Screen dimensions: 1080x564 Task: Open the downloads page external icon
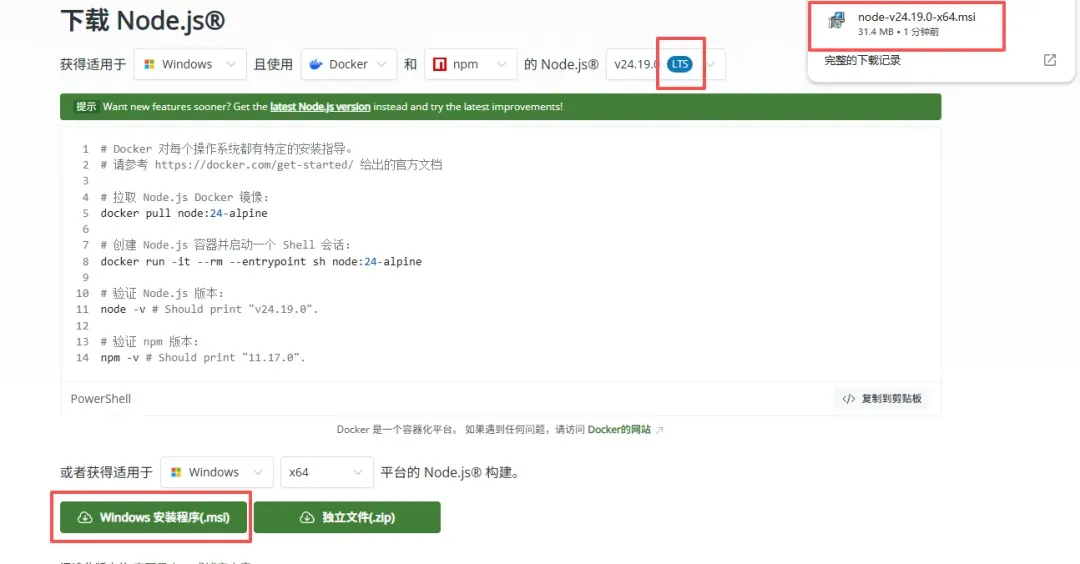click(1050, 60)
